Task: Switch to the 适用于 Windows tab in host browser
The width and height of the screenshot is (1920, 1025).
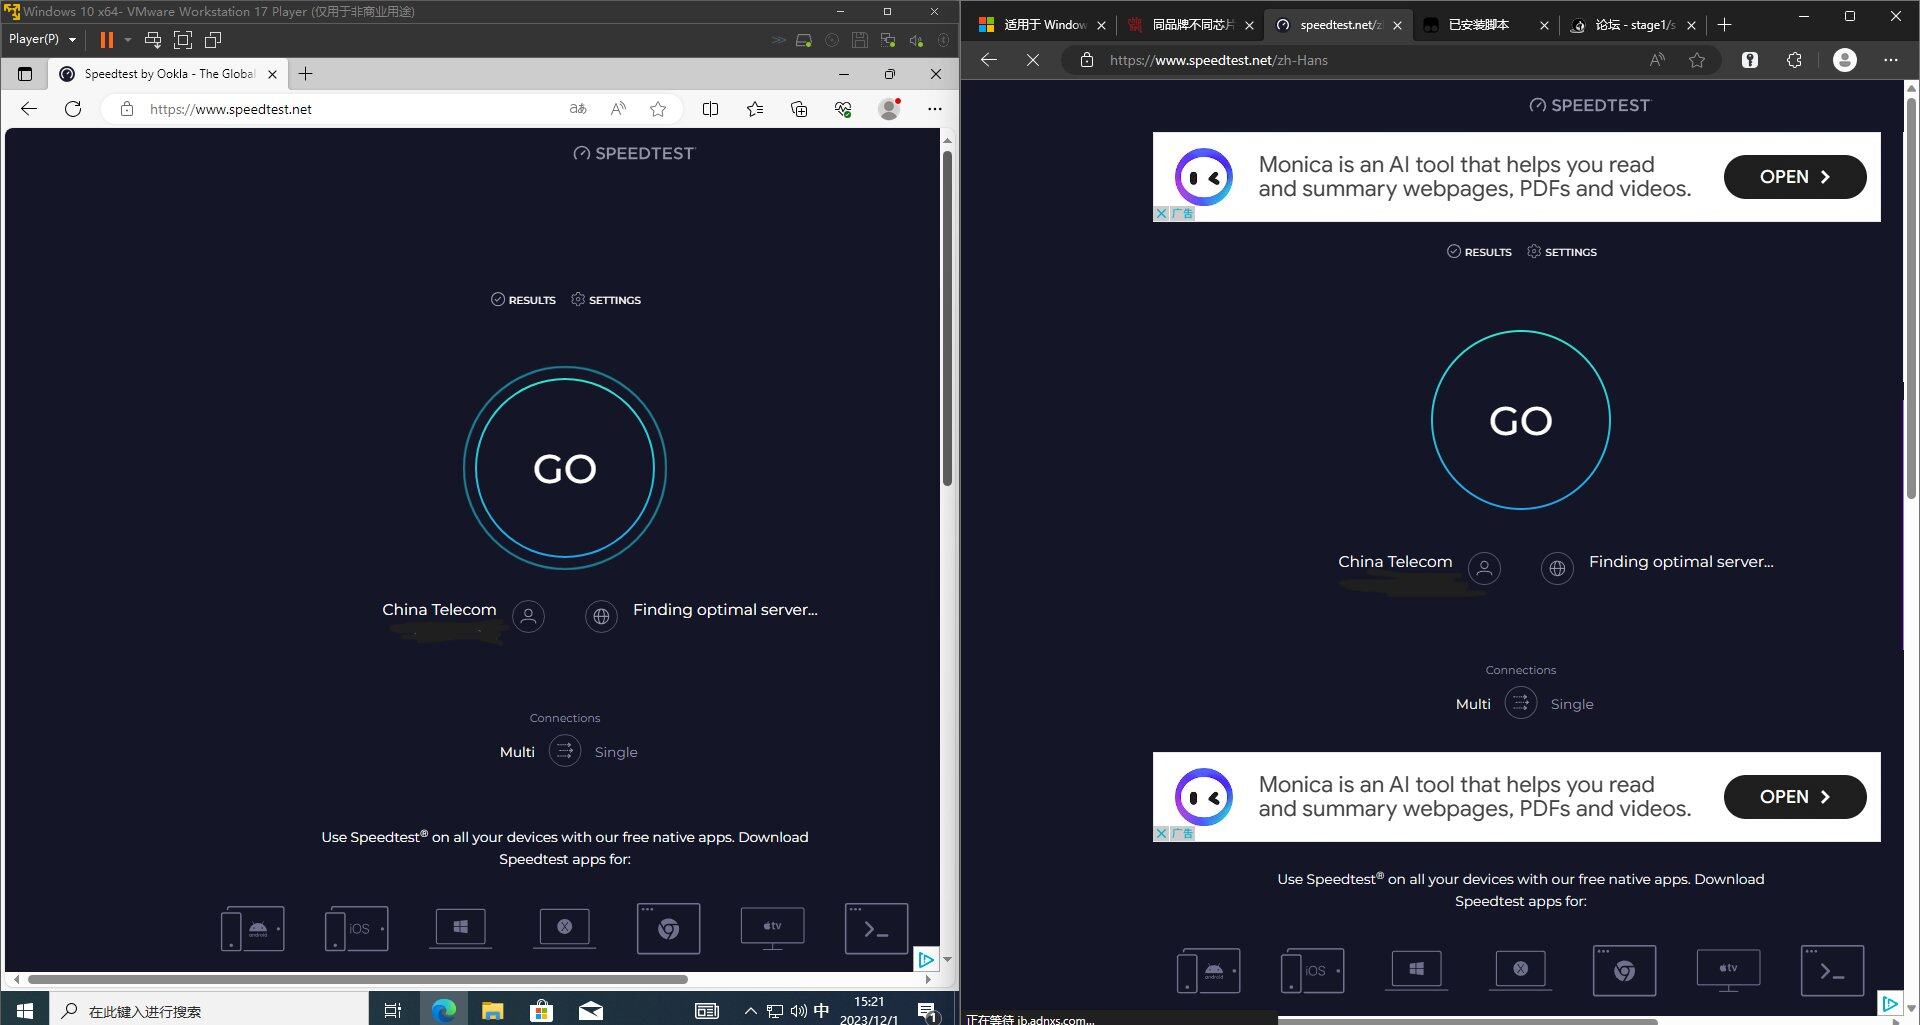Action: [x=1042, y=25]
